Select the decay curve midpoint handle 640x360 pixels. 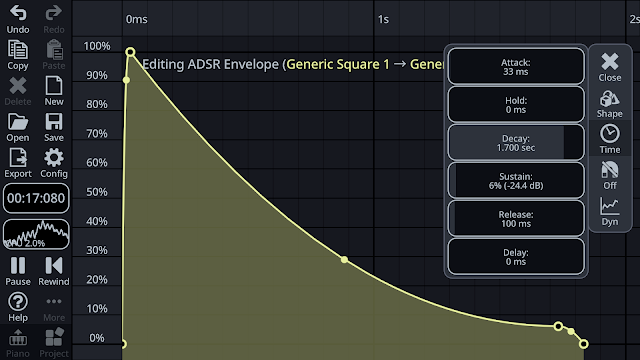(344, 260)
